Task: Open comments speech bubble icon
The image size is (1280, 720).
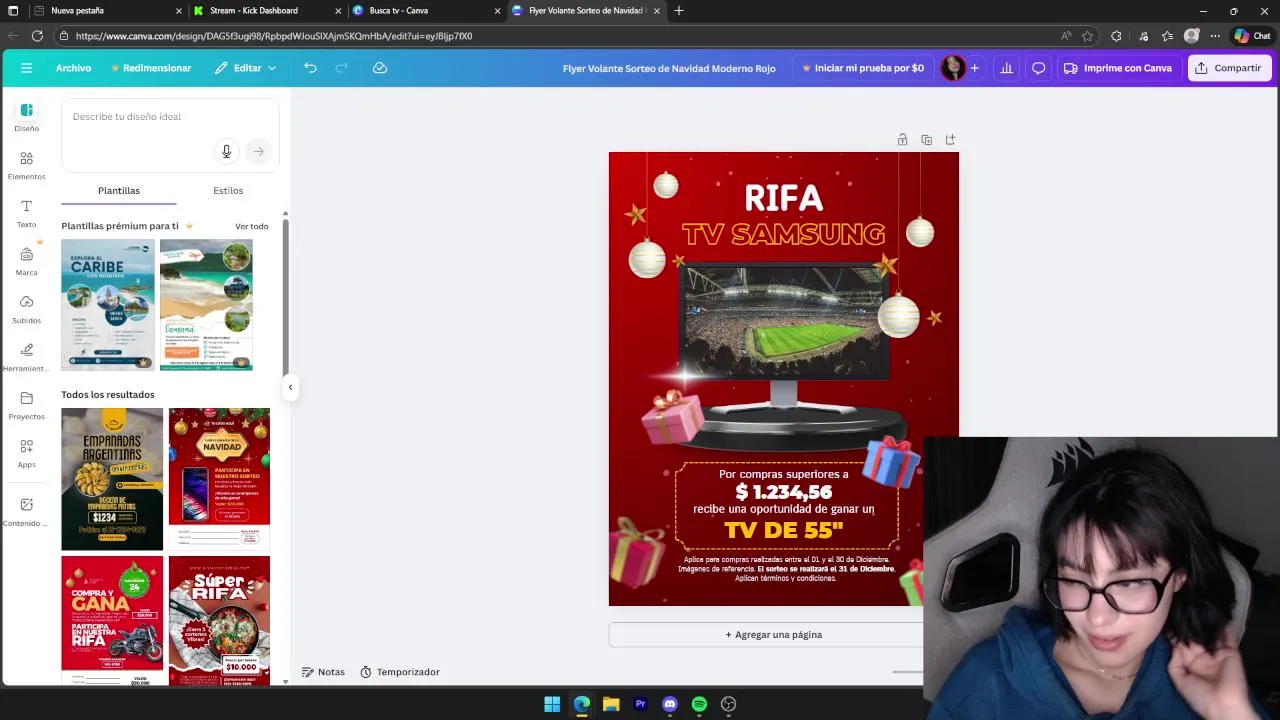Action: pyautogui.click(x=1038, y=68)
